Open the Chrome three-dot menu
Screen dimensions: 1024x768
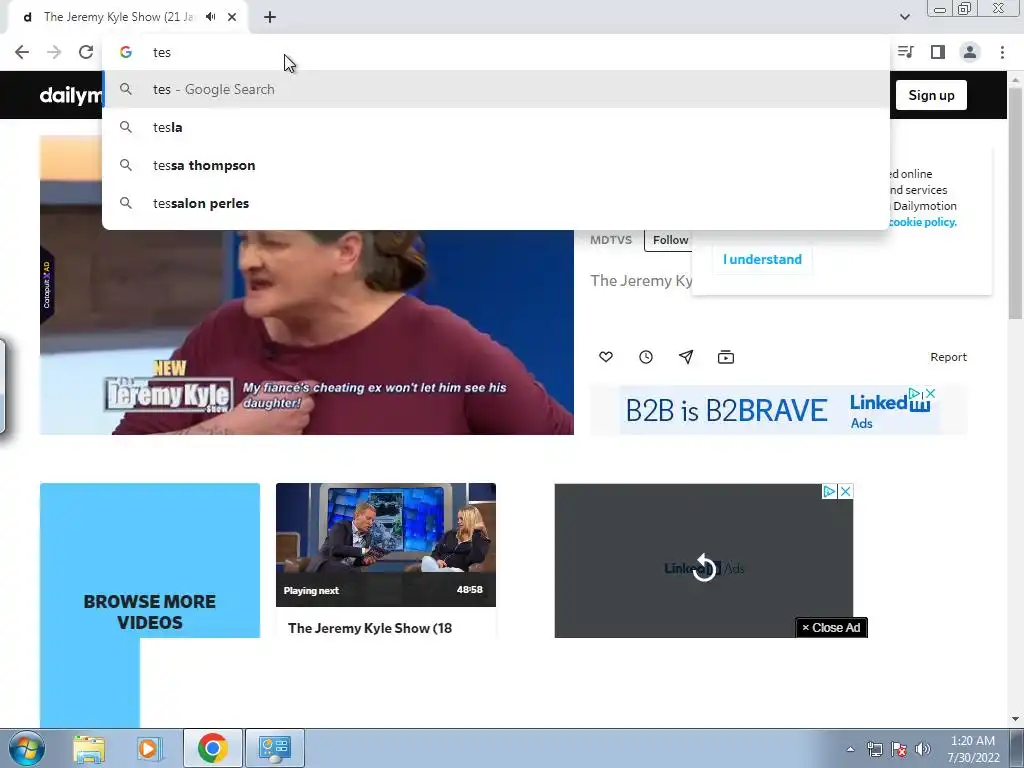pyautogui.click(x=1002, y=52)
